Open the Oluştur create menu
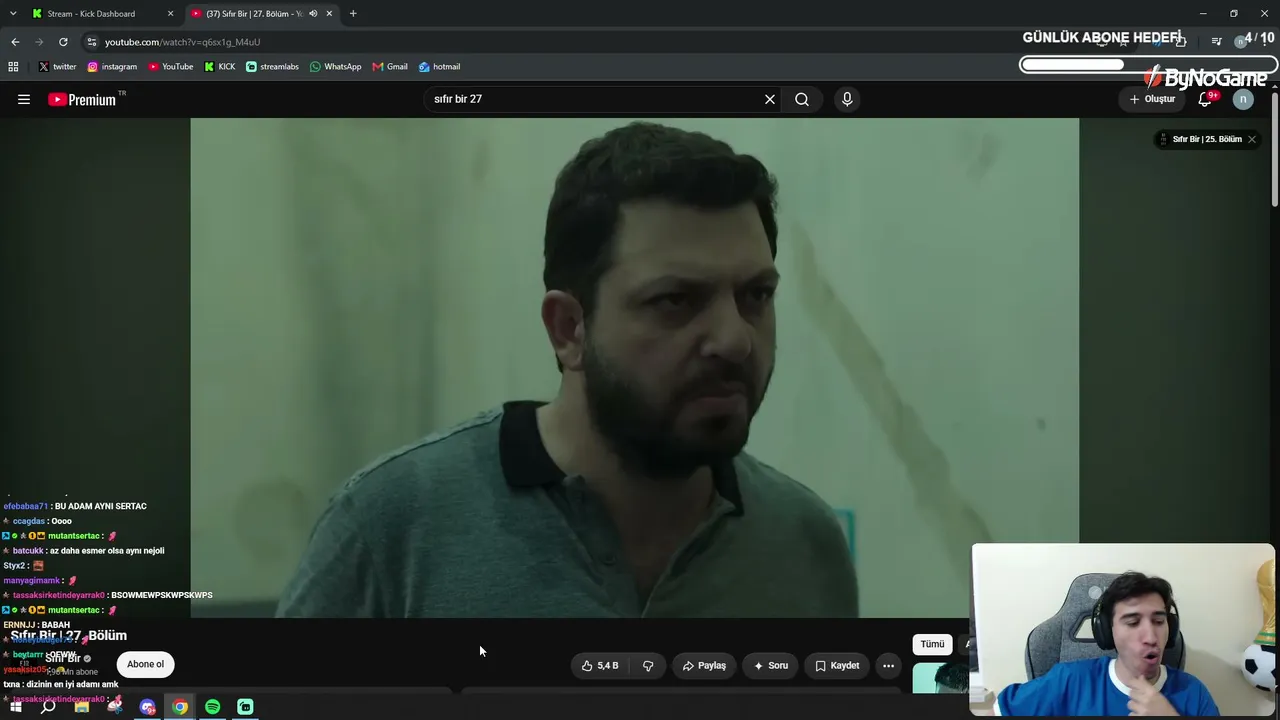Screen dimensions: 1280x720 tap(1153, 99)
